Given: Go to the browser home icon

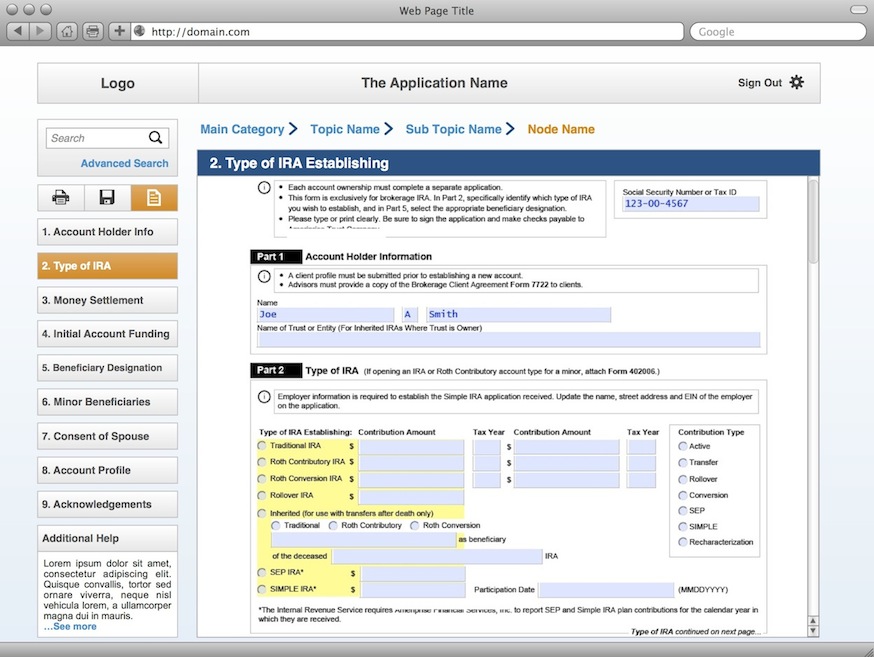Looking at the screenshot, I should click(x=67, y=31).
